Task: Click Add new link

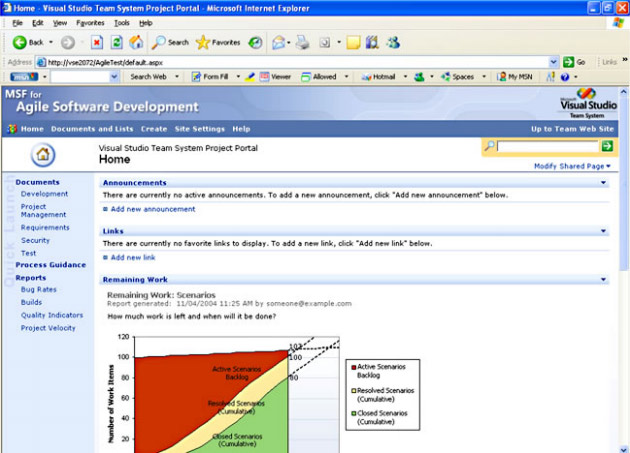Action: (133, 257)
